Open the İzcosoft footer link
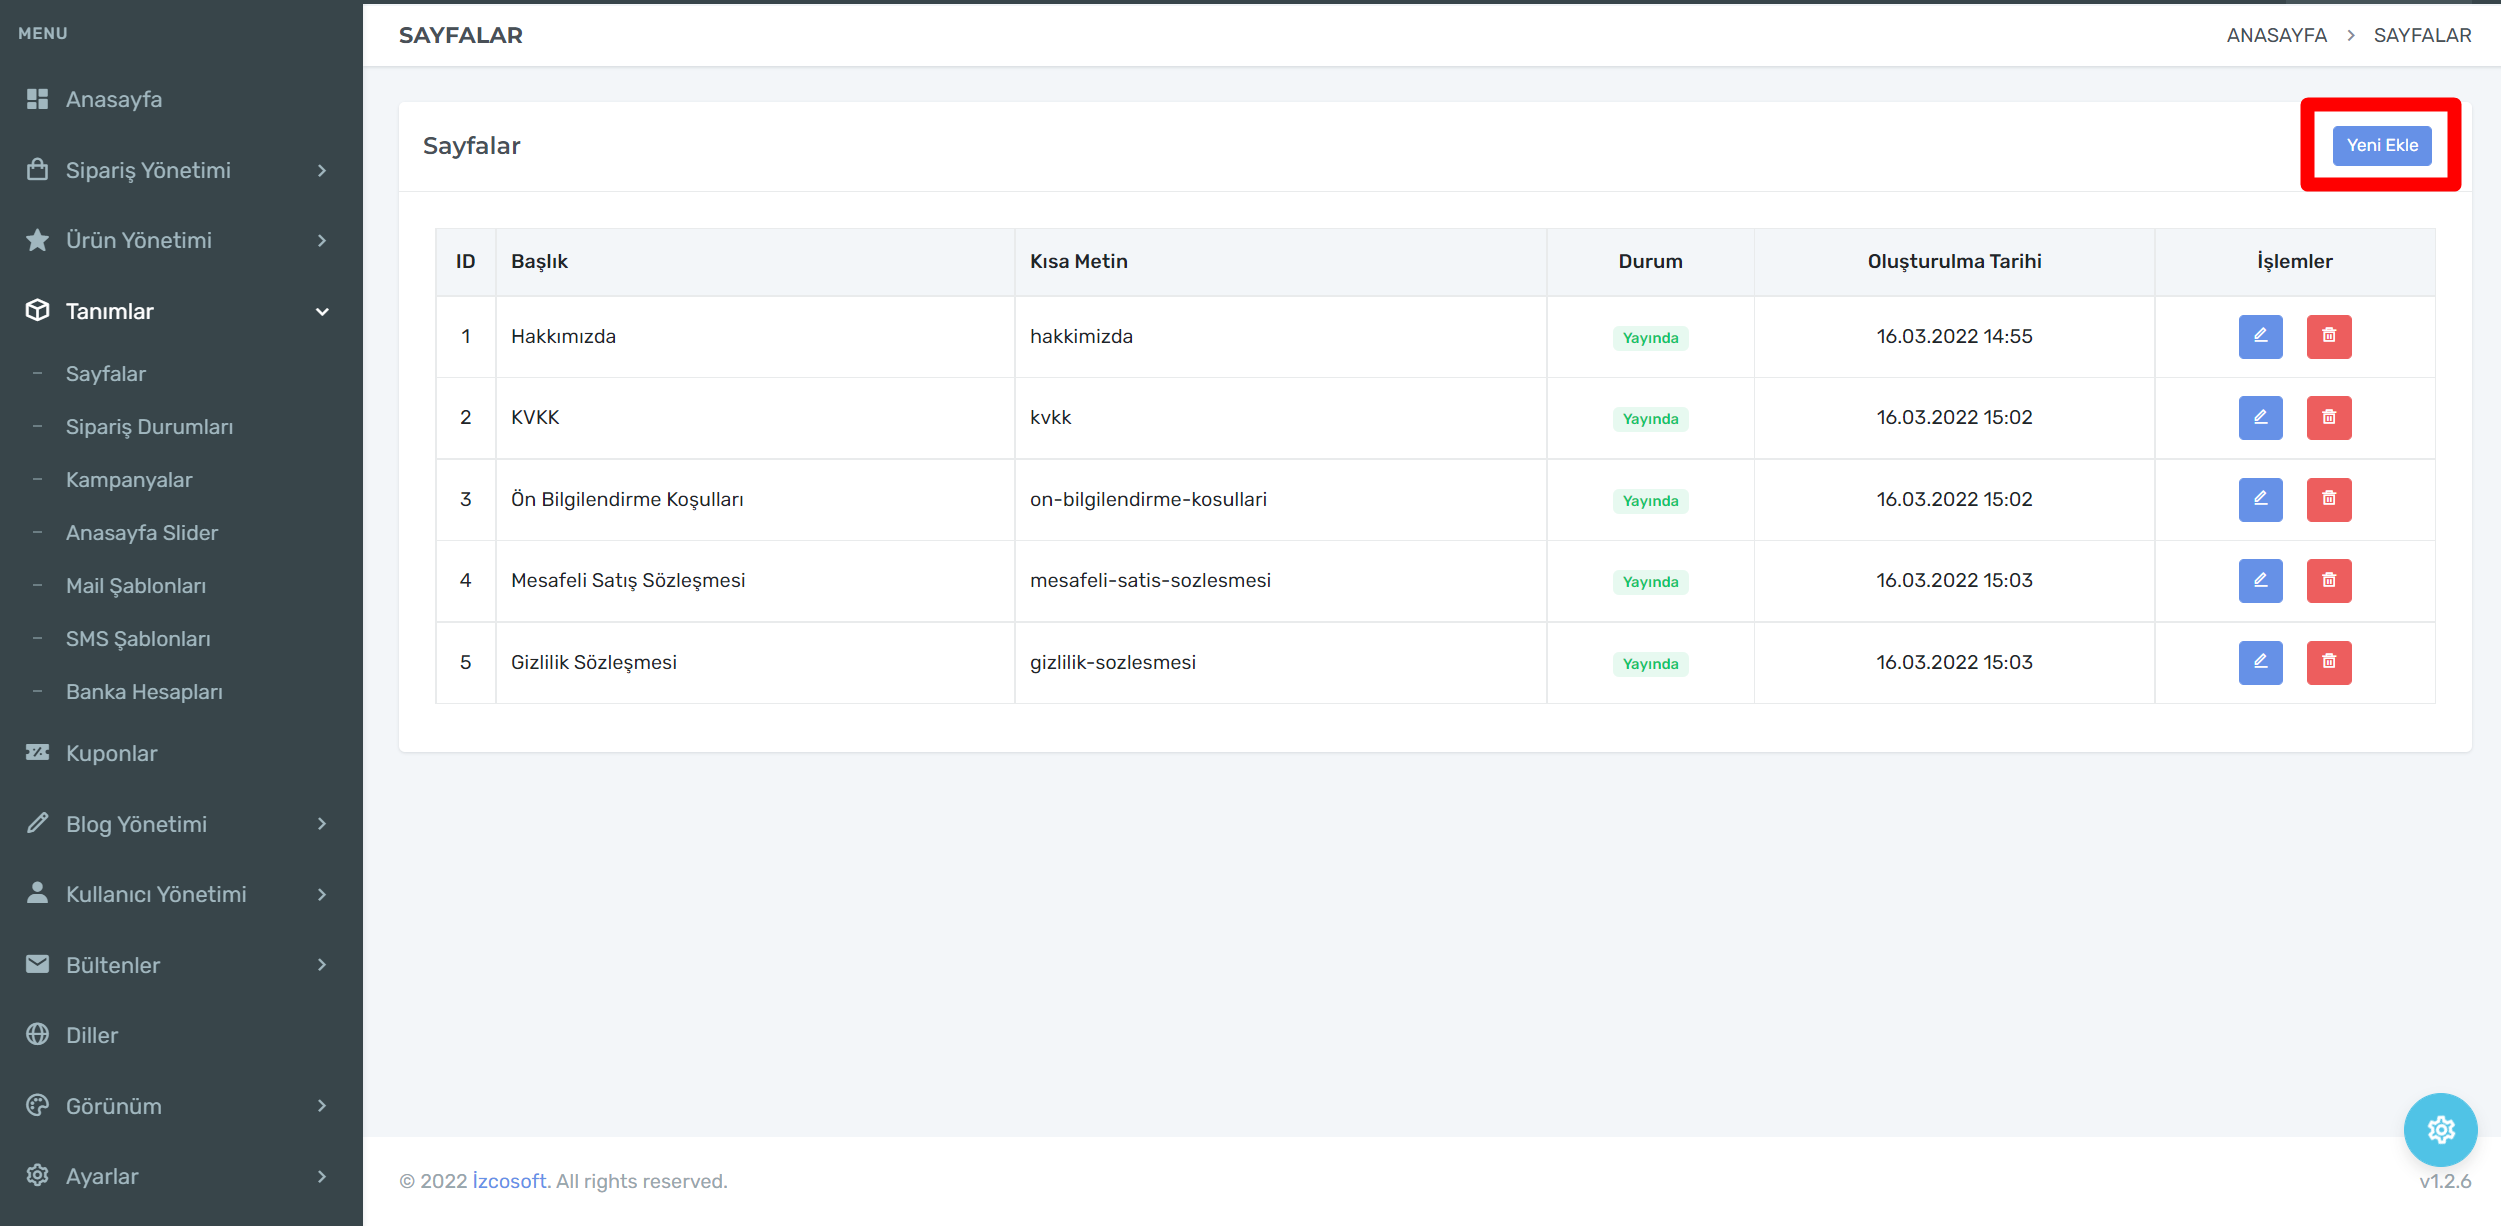Image resolution: width=2501 pixels, height=1226 pixels. 509,1181
